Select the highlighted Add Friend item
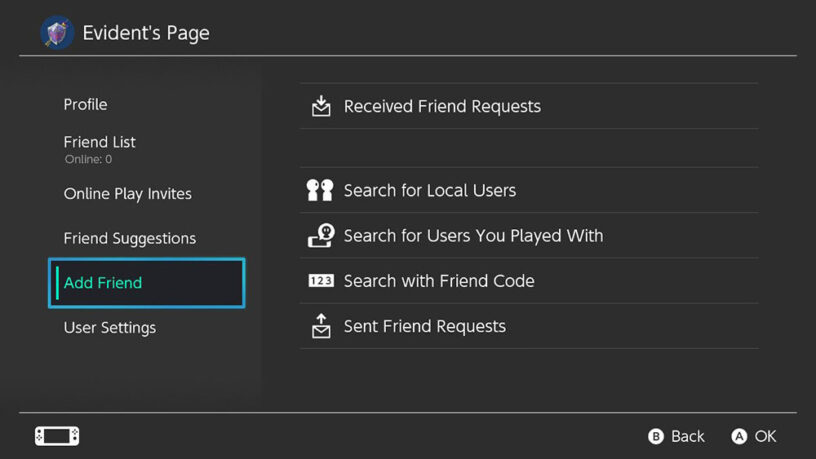This screenshot has width=816, height=459. pos(146,283)
